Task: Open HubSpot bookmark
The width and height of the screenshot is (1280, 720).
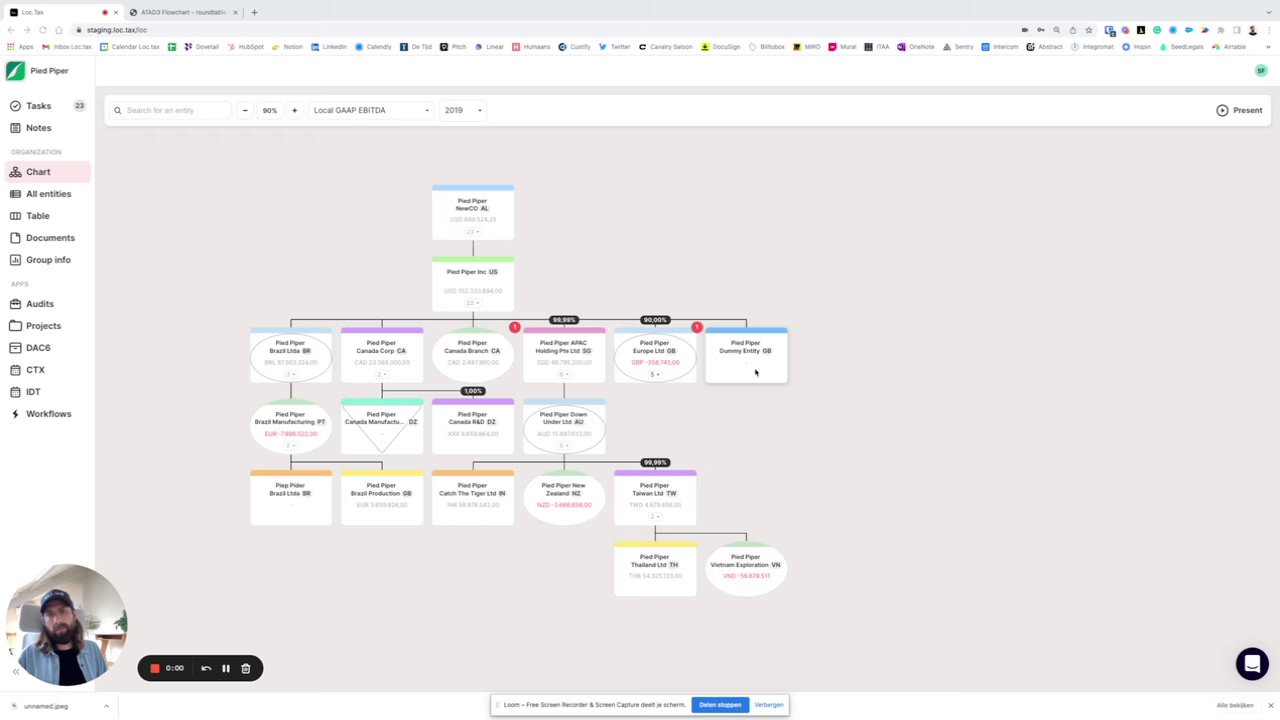Action: point(246,47)
